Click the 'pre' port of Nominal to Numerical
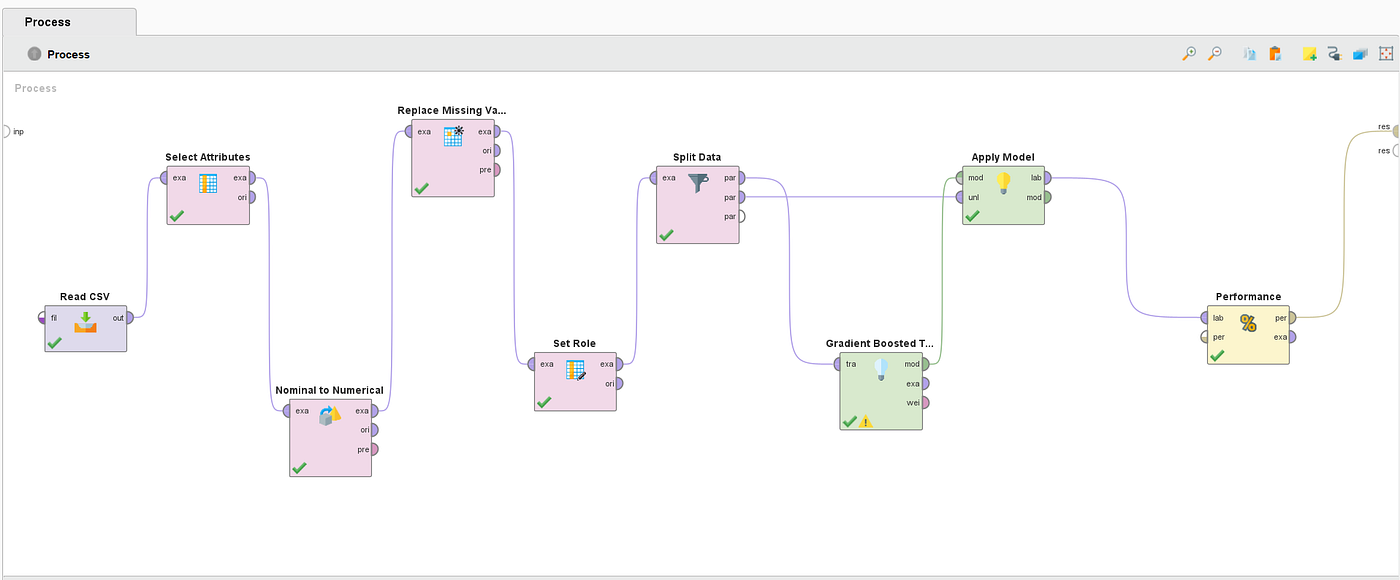1400x580 pixels. pyautogui.click(x=375, y=449)
